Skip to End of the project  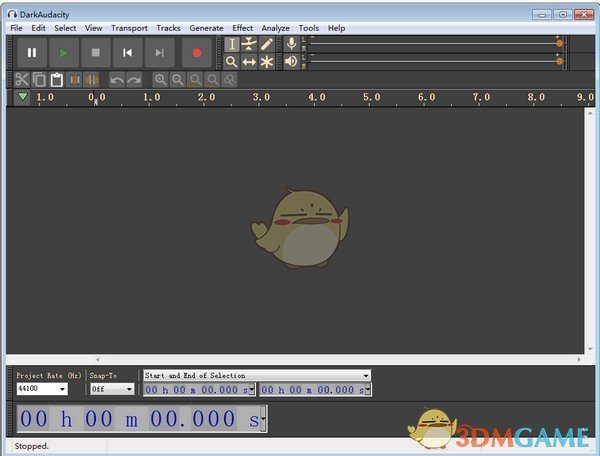click(x=160, y=53)
